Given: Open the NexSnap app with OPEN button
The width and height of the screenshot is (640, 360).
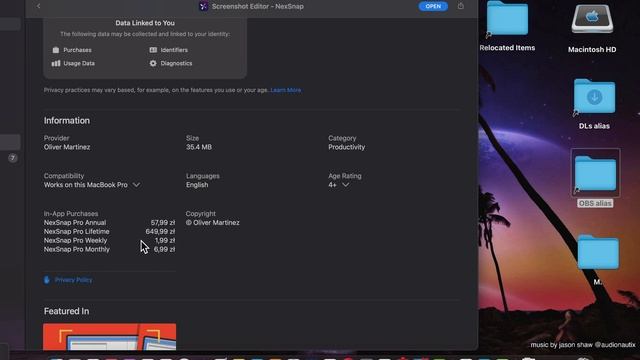Looking at the screenshot, I should (433, 6).
